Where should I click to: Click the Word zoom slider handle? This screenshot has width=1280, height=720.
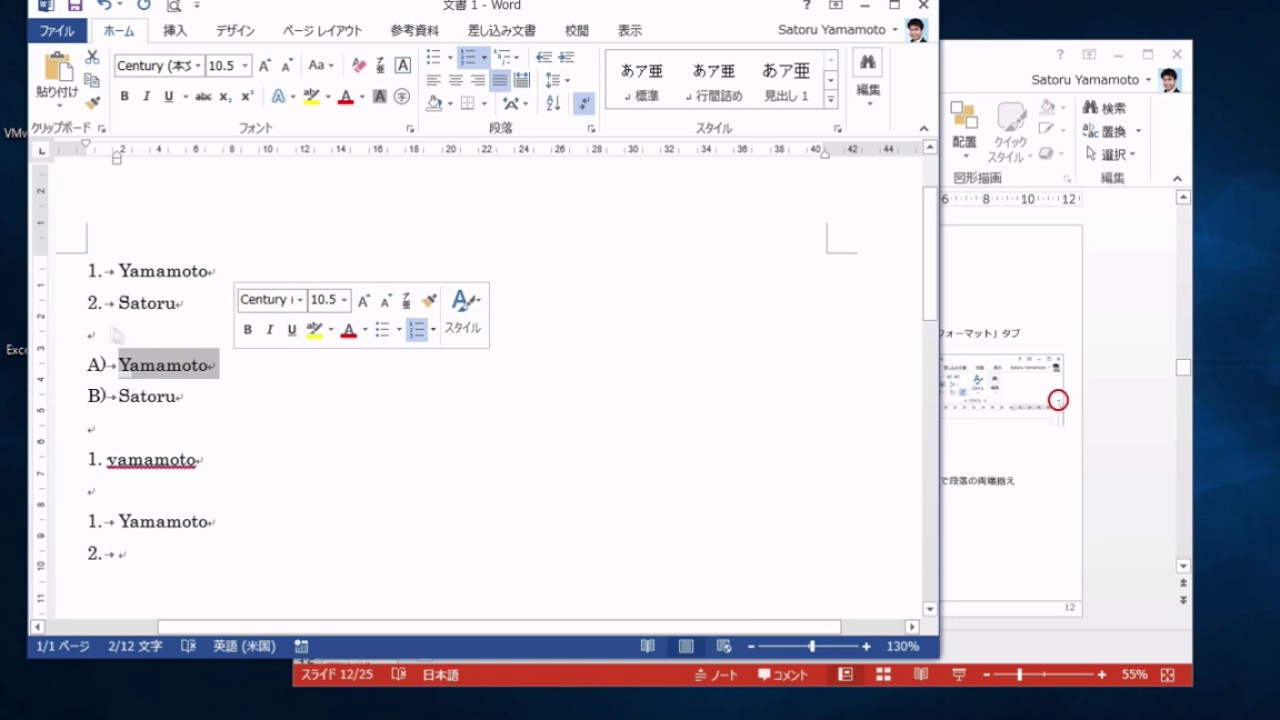pyautogui.click(x=812, y=647)
